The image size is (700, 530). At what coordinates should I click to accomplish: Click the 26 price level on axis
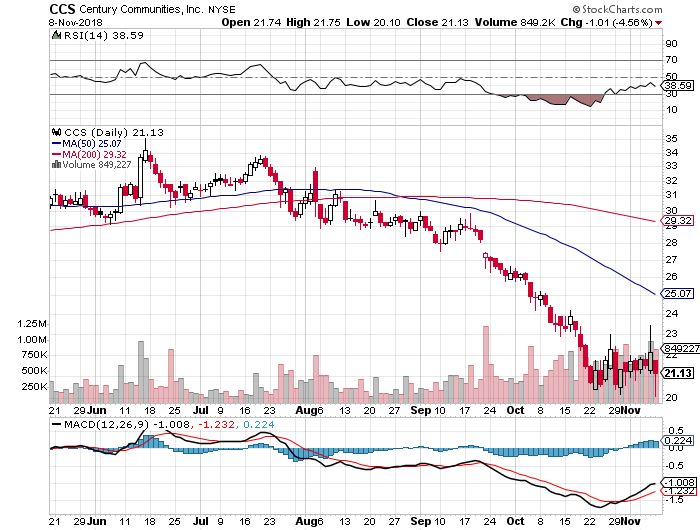coord(671,276)
